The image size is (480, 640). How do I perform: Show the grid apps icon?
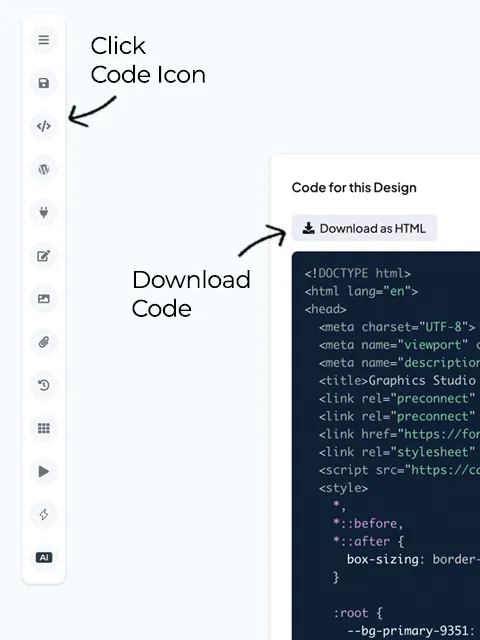[44, 428]
